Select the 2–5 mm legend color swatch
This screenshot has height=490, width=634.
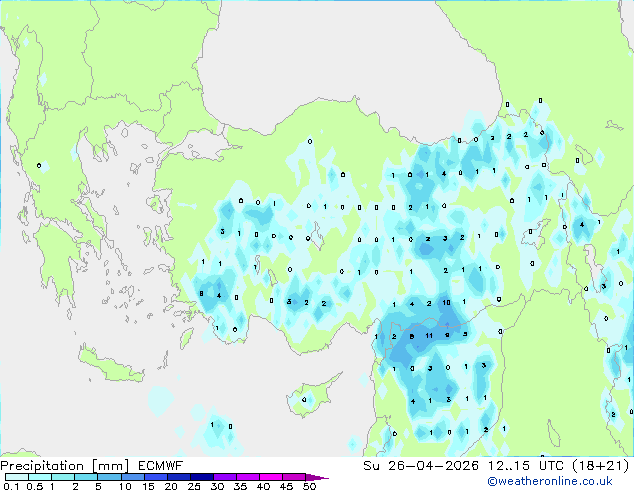click(x=86, y=477)
